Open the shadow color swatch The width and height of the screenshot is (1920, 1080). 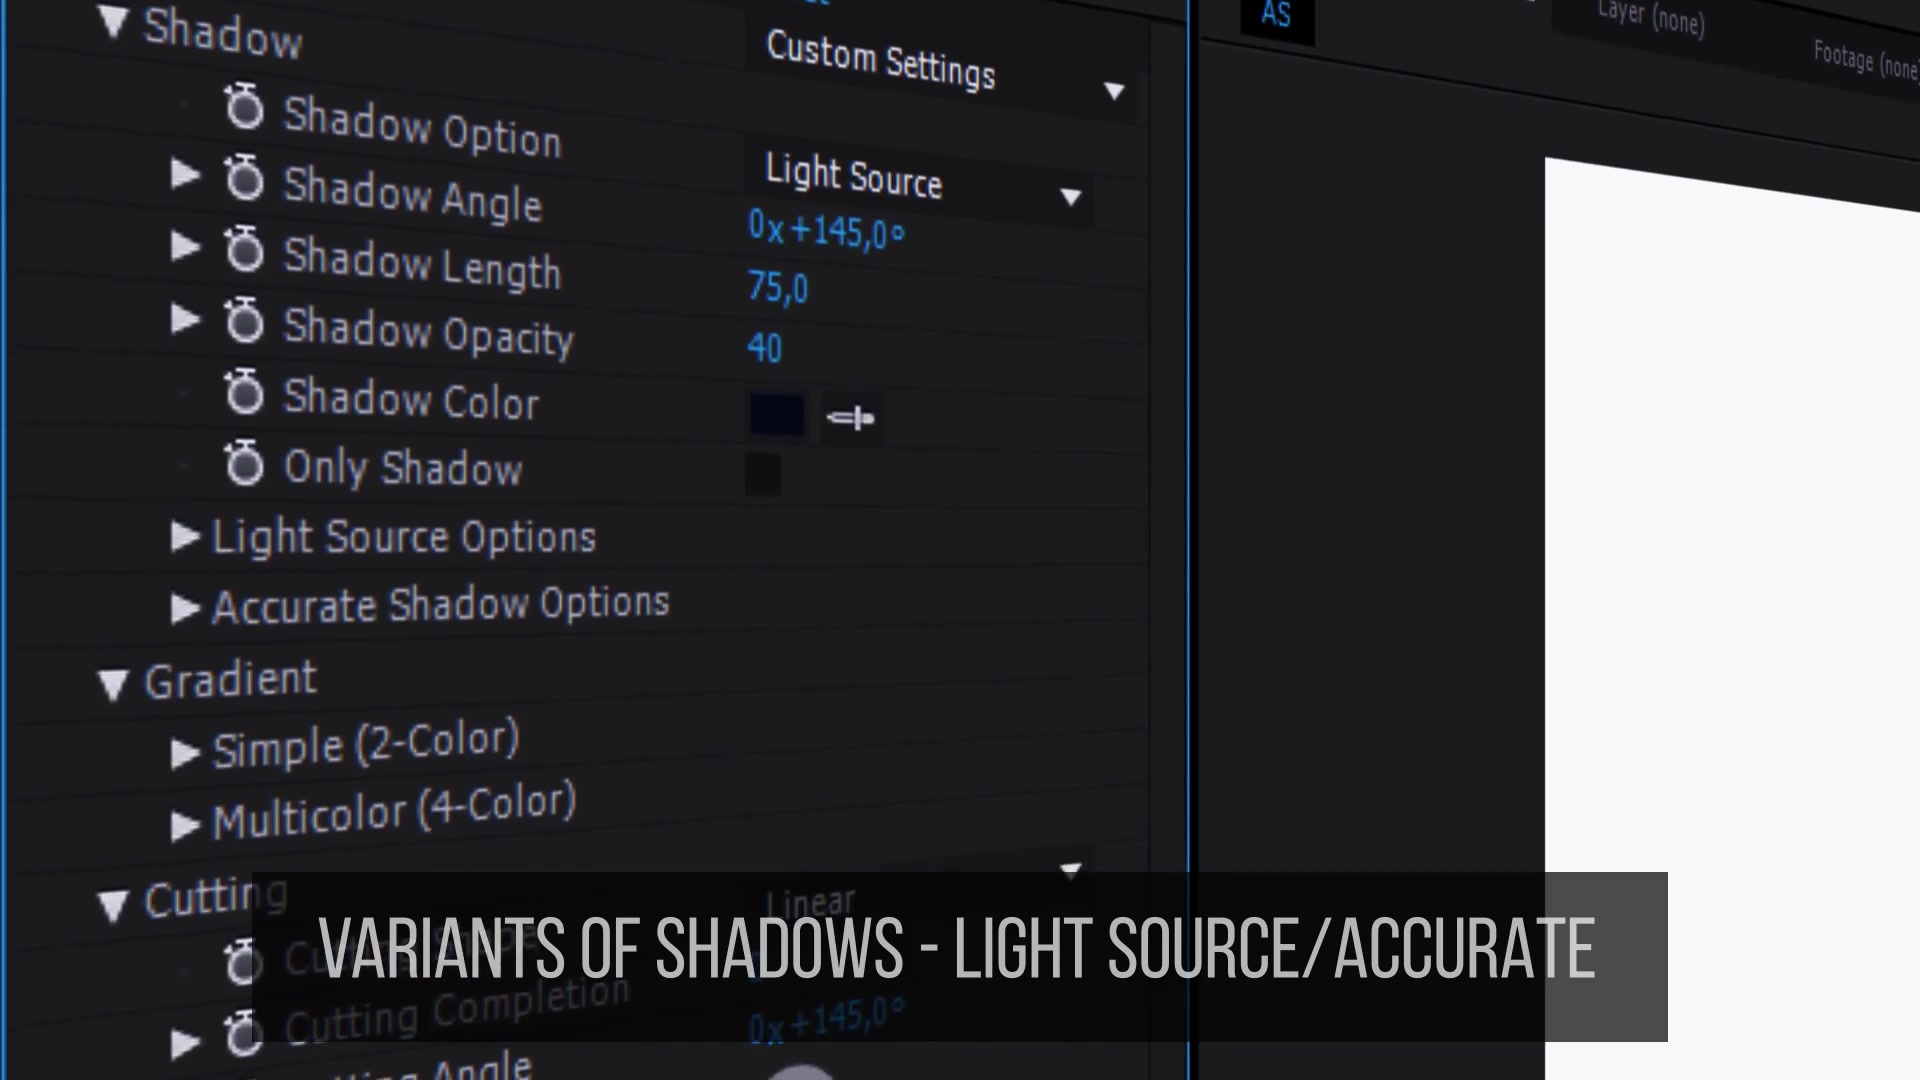point(777,415)
